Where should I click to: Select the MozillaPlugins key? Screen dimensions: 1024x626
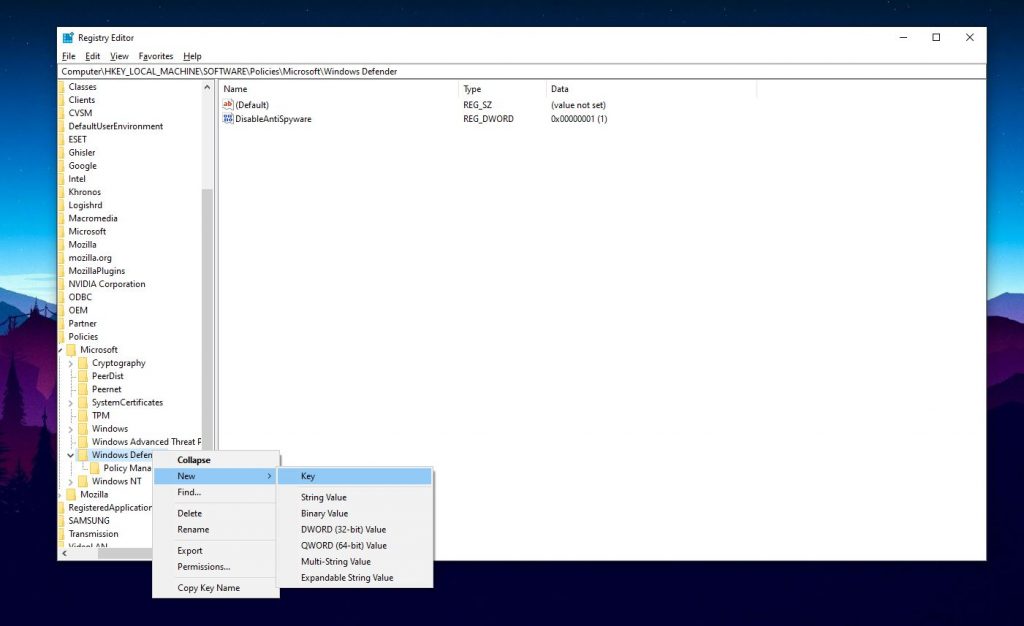(97, 271)
